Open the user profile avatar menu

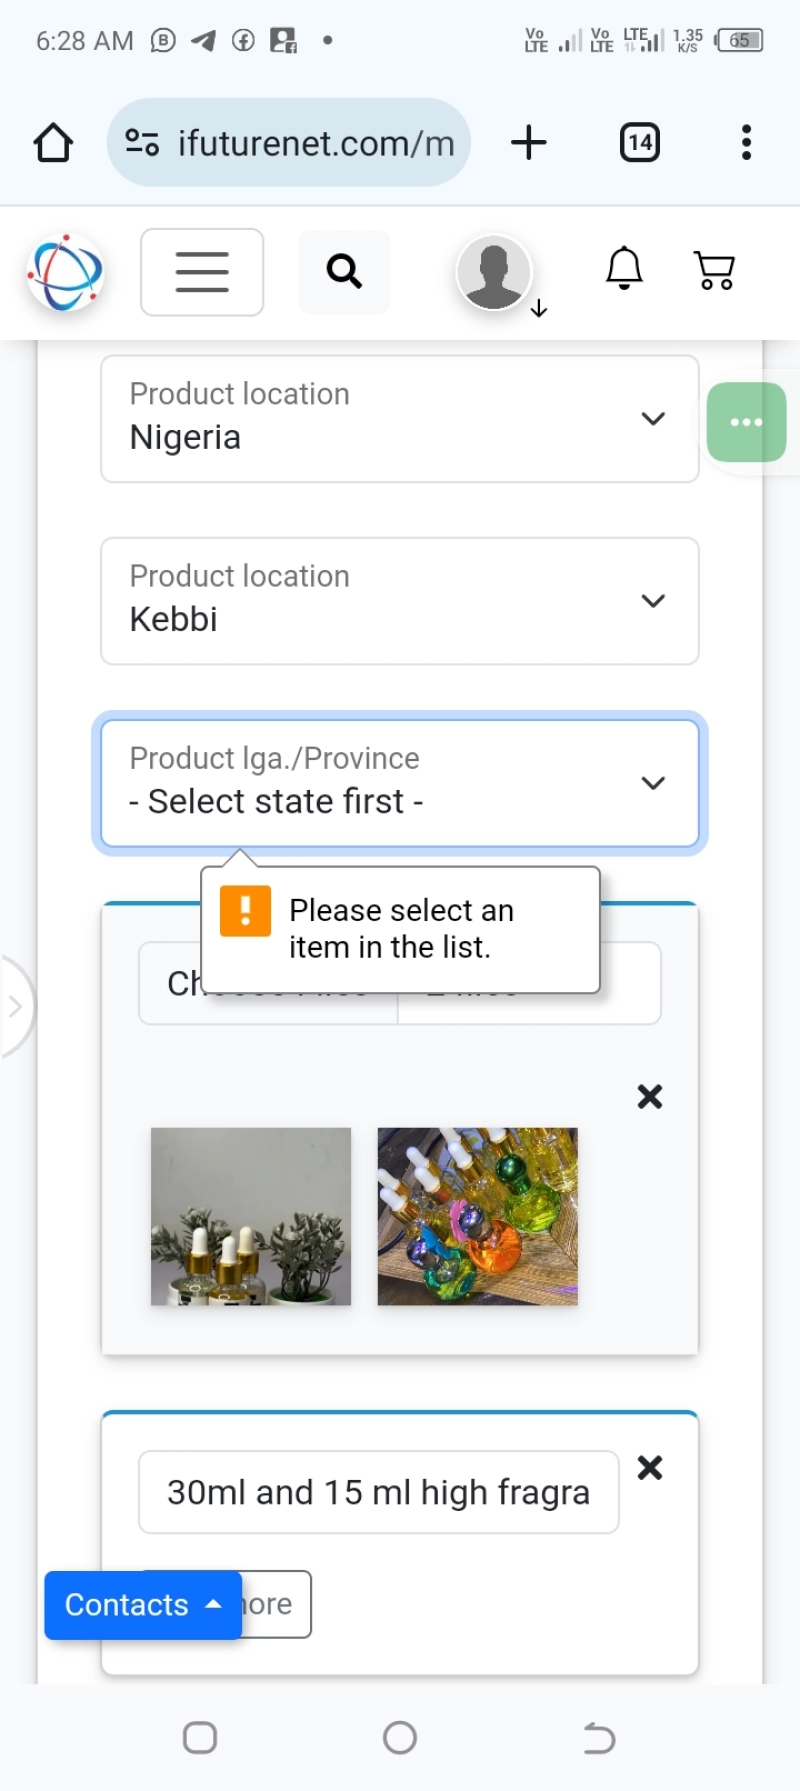point(494,272)
